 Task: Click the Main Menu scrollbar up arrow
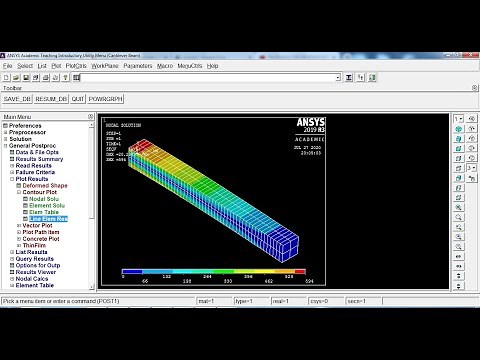tap(92, 125)
